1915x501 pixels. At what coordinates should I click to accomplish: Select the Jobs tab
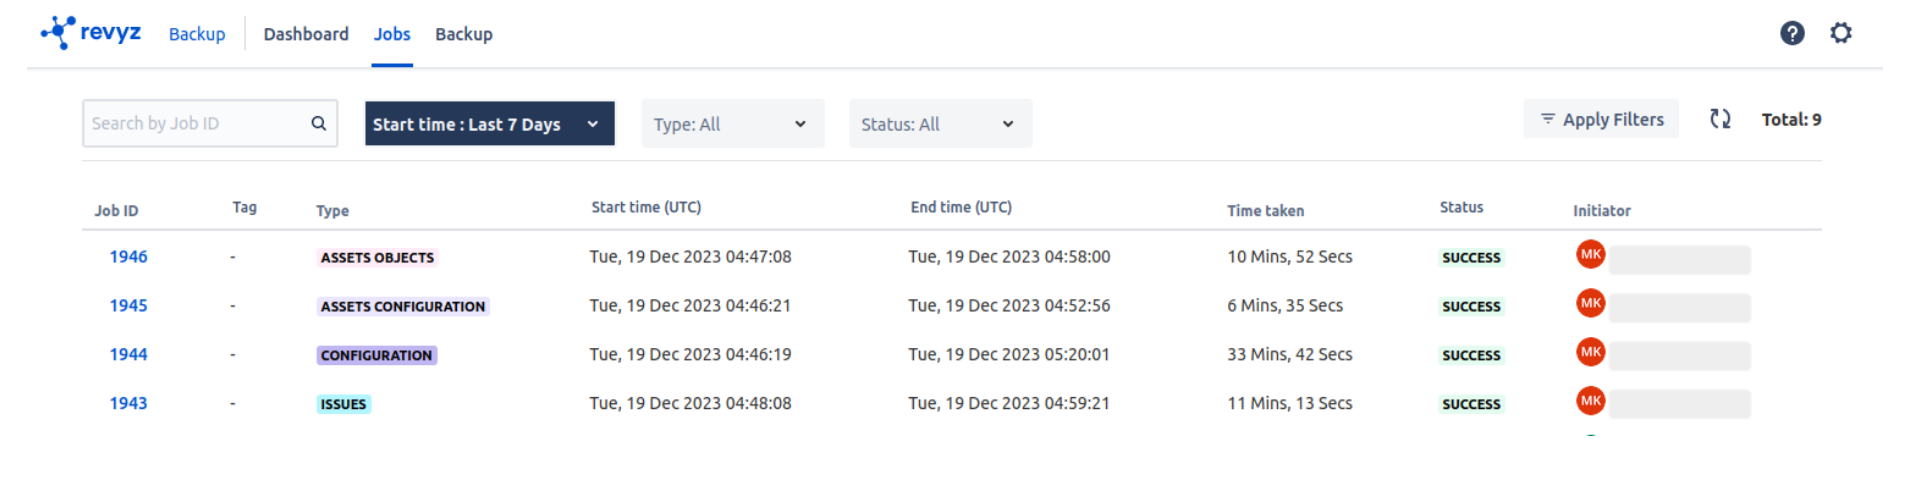pos(392,34)
